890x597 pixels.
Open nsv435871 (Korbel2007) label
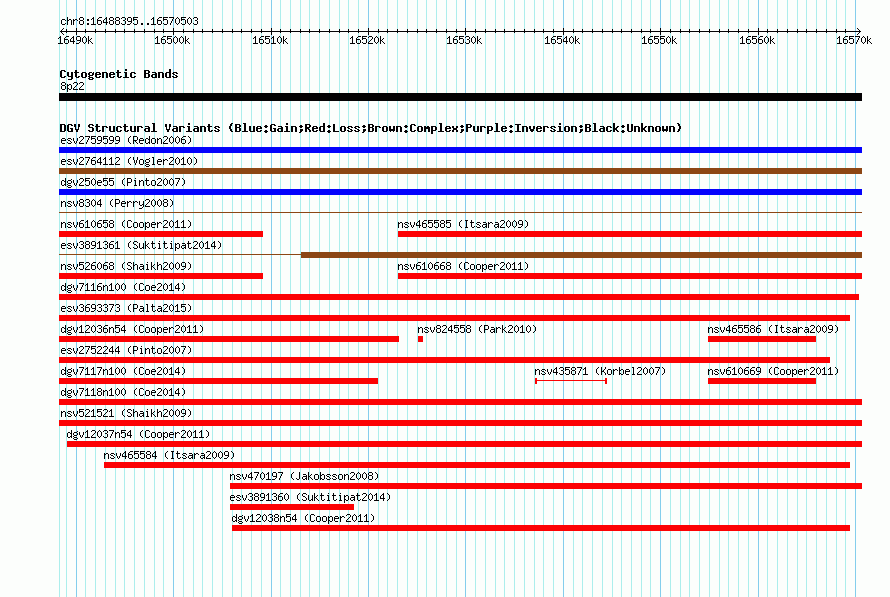coord(600,371)
